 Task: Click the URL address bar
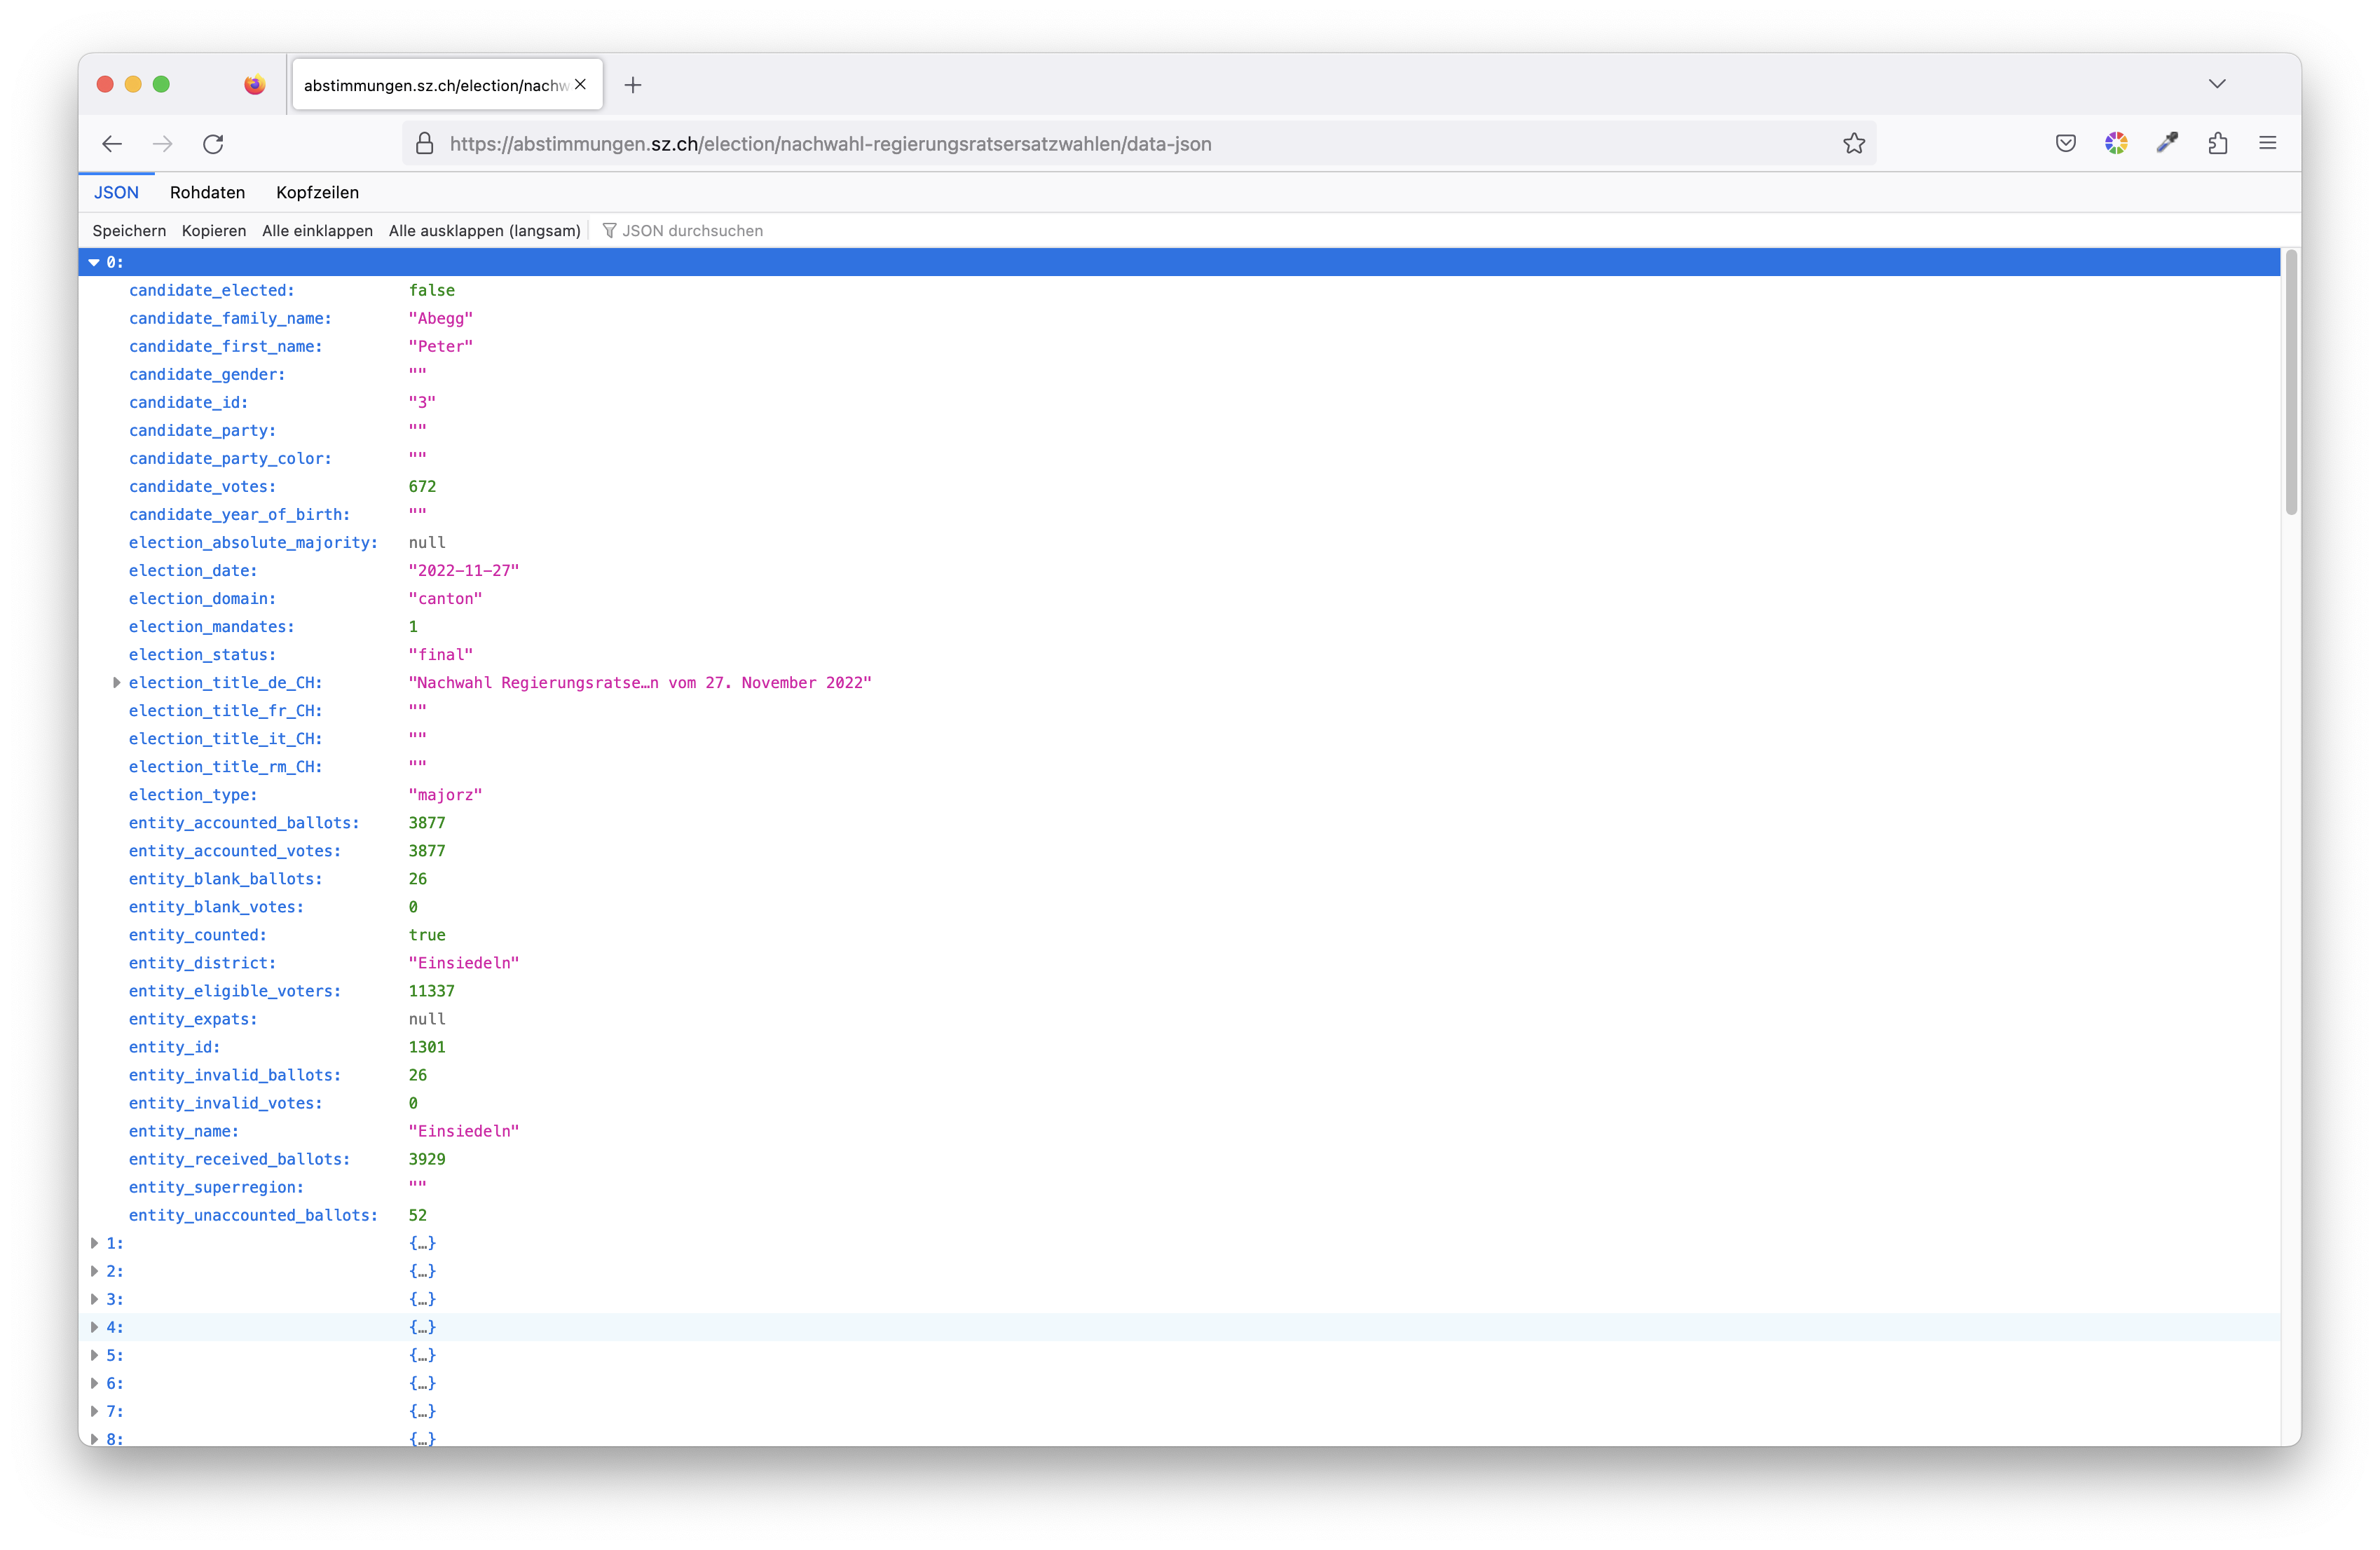(x=1138, y=144)
